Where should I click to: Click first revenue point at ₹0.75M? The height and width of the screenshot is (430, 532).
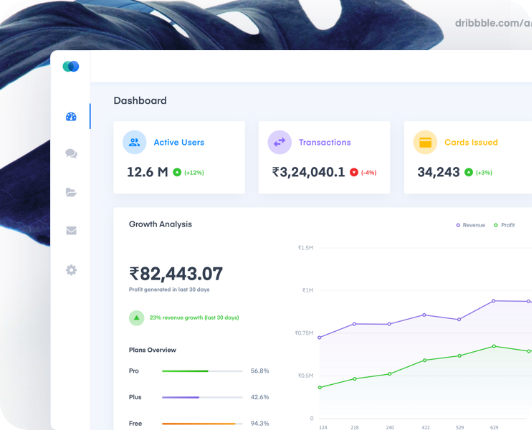[x=319, y=338]
